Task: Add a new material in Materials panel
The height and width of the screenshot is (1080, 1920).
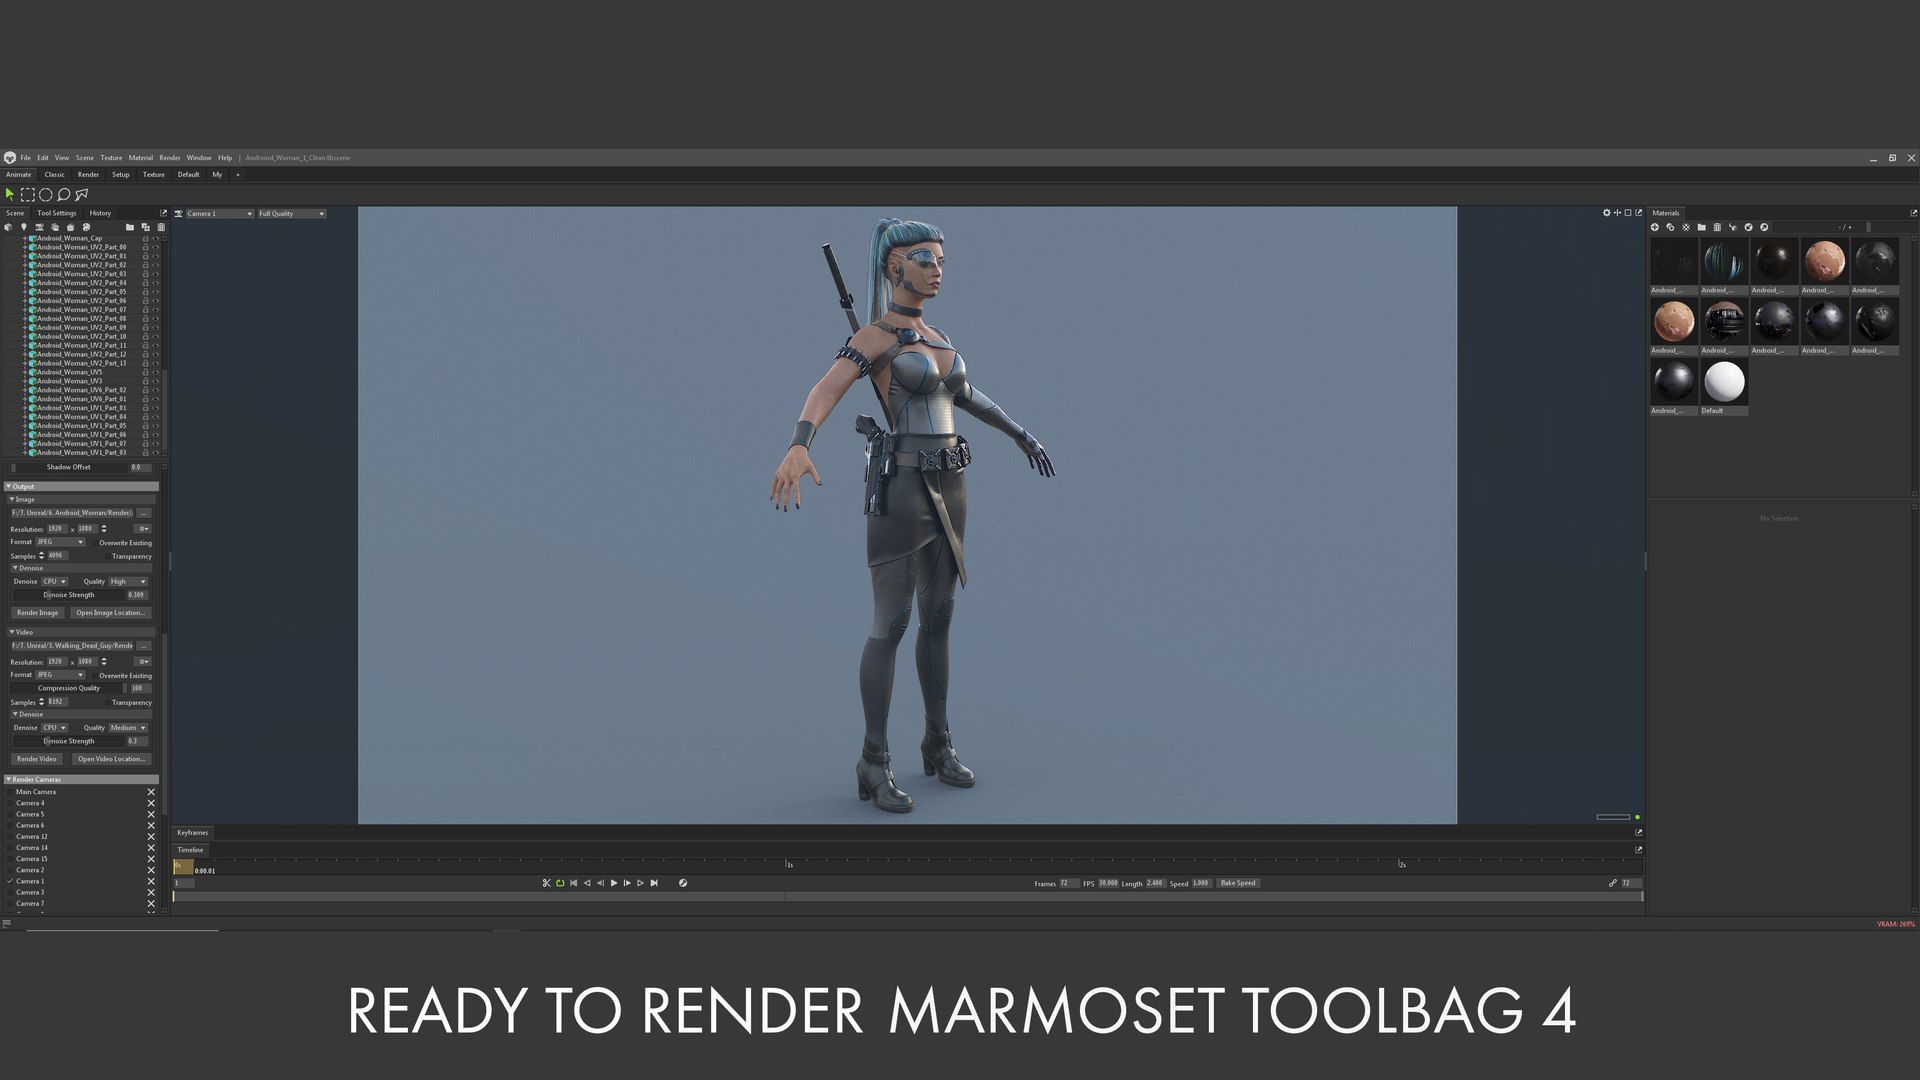Action: click(1655, 227)
